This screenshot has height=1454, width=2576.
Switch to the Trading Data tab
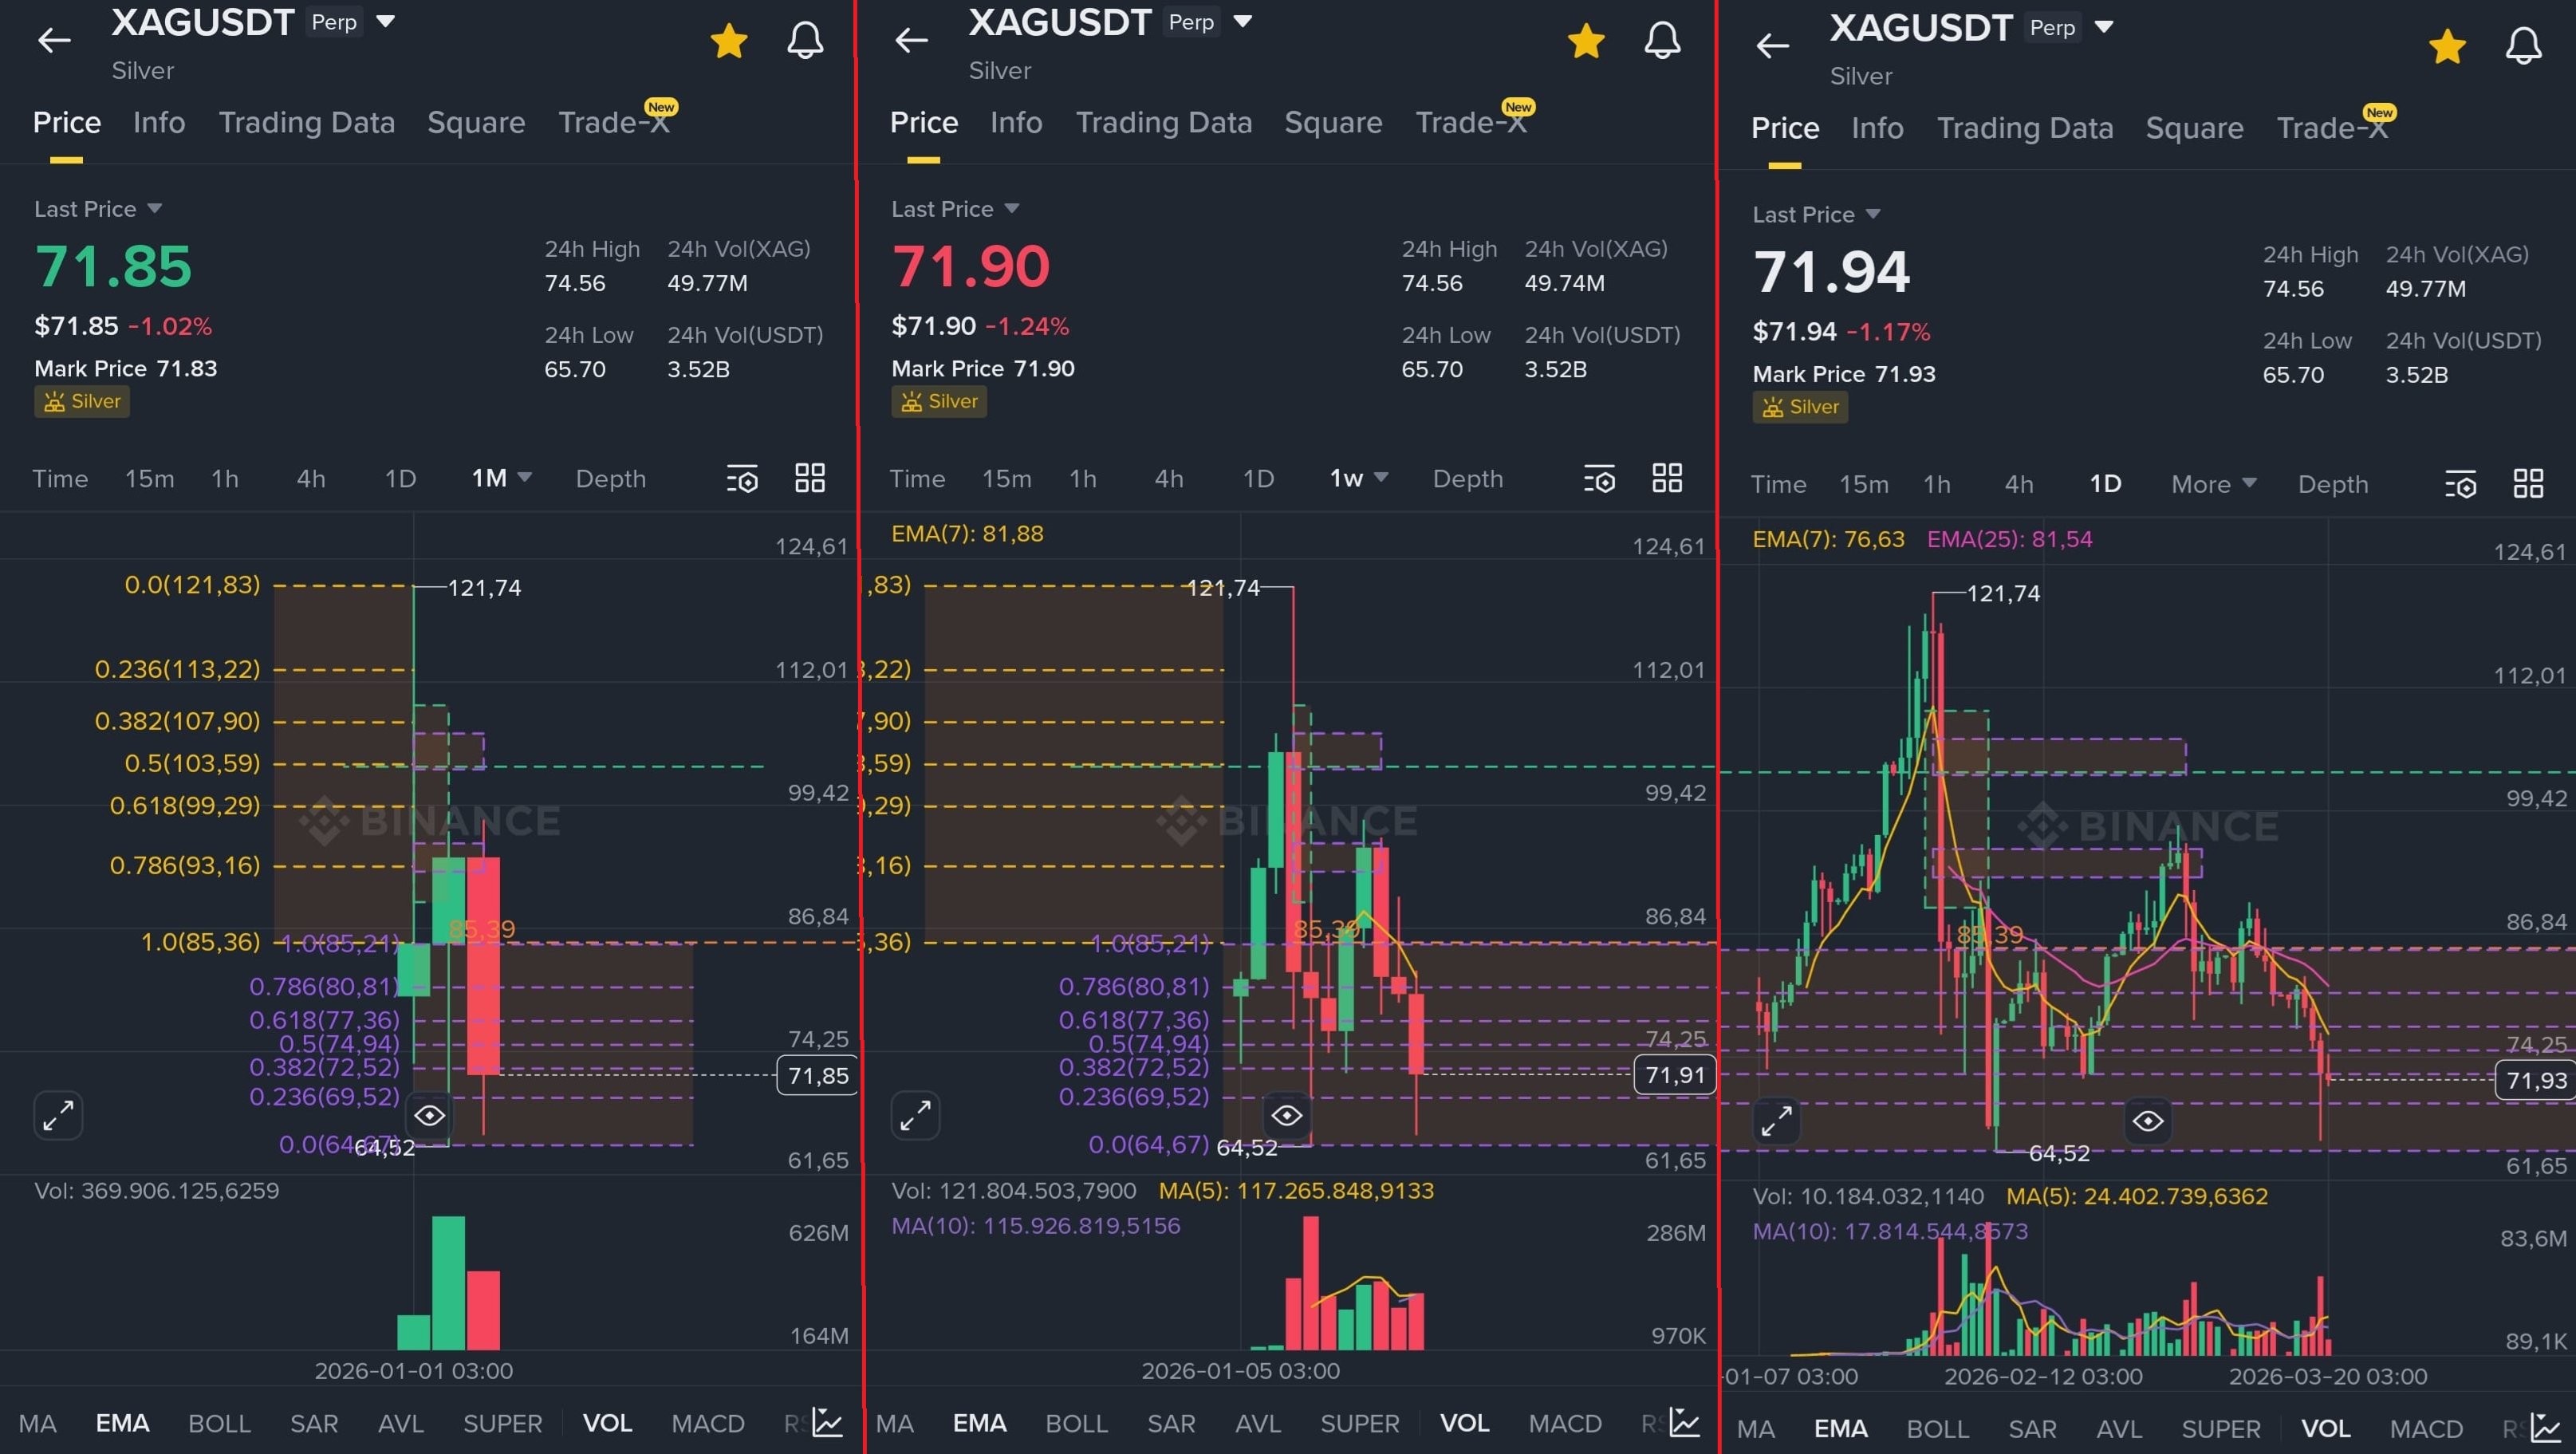(307, 122)
